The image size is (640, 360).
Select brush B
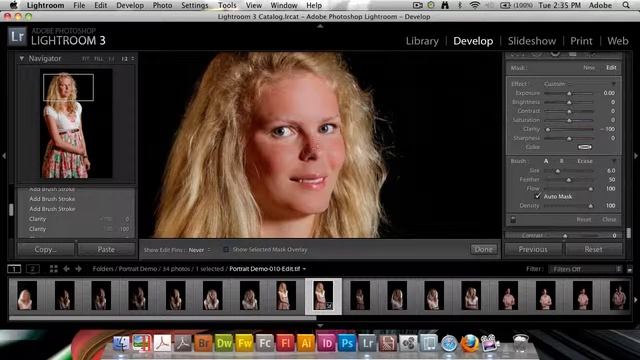click(562, 161)
